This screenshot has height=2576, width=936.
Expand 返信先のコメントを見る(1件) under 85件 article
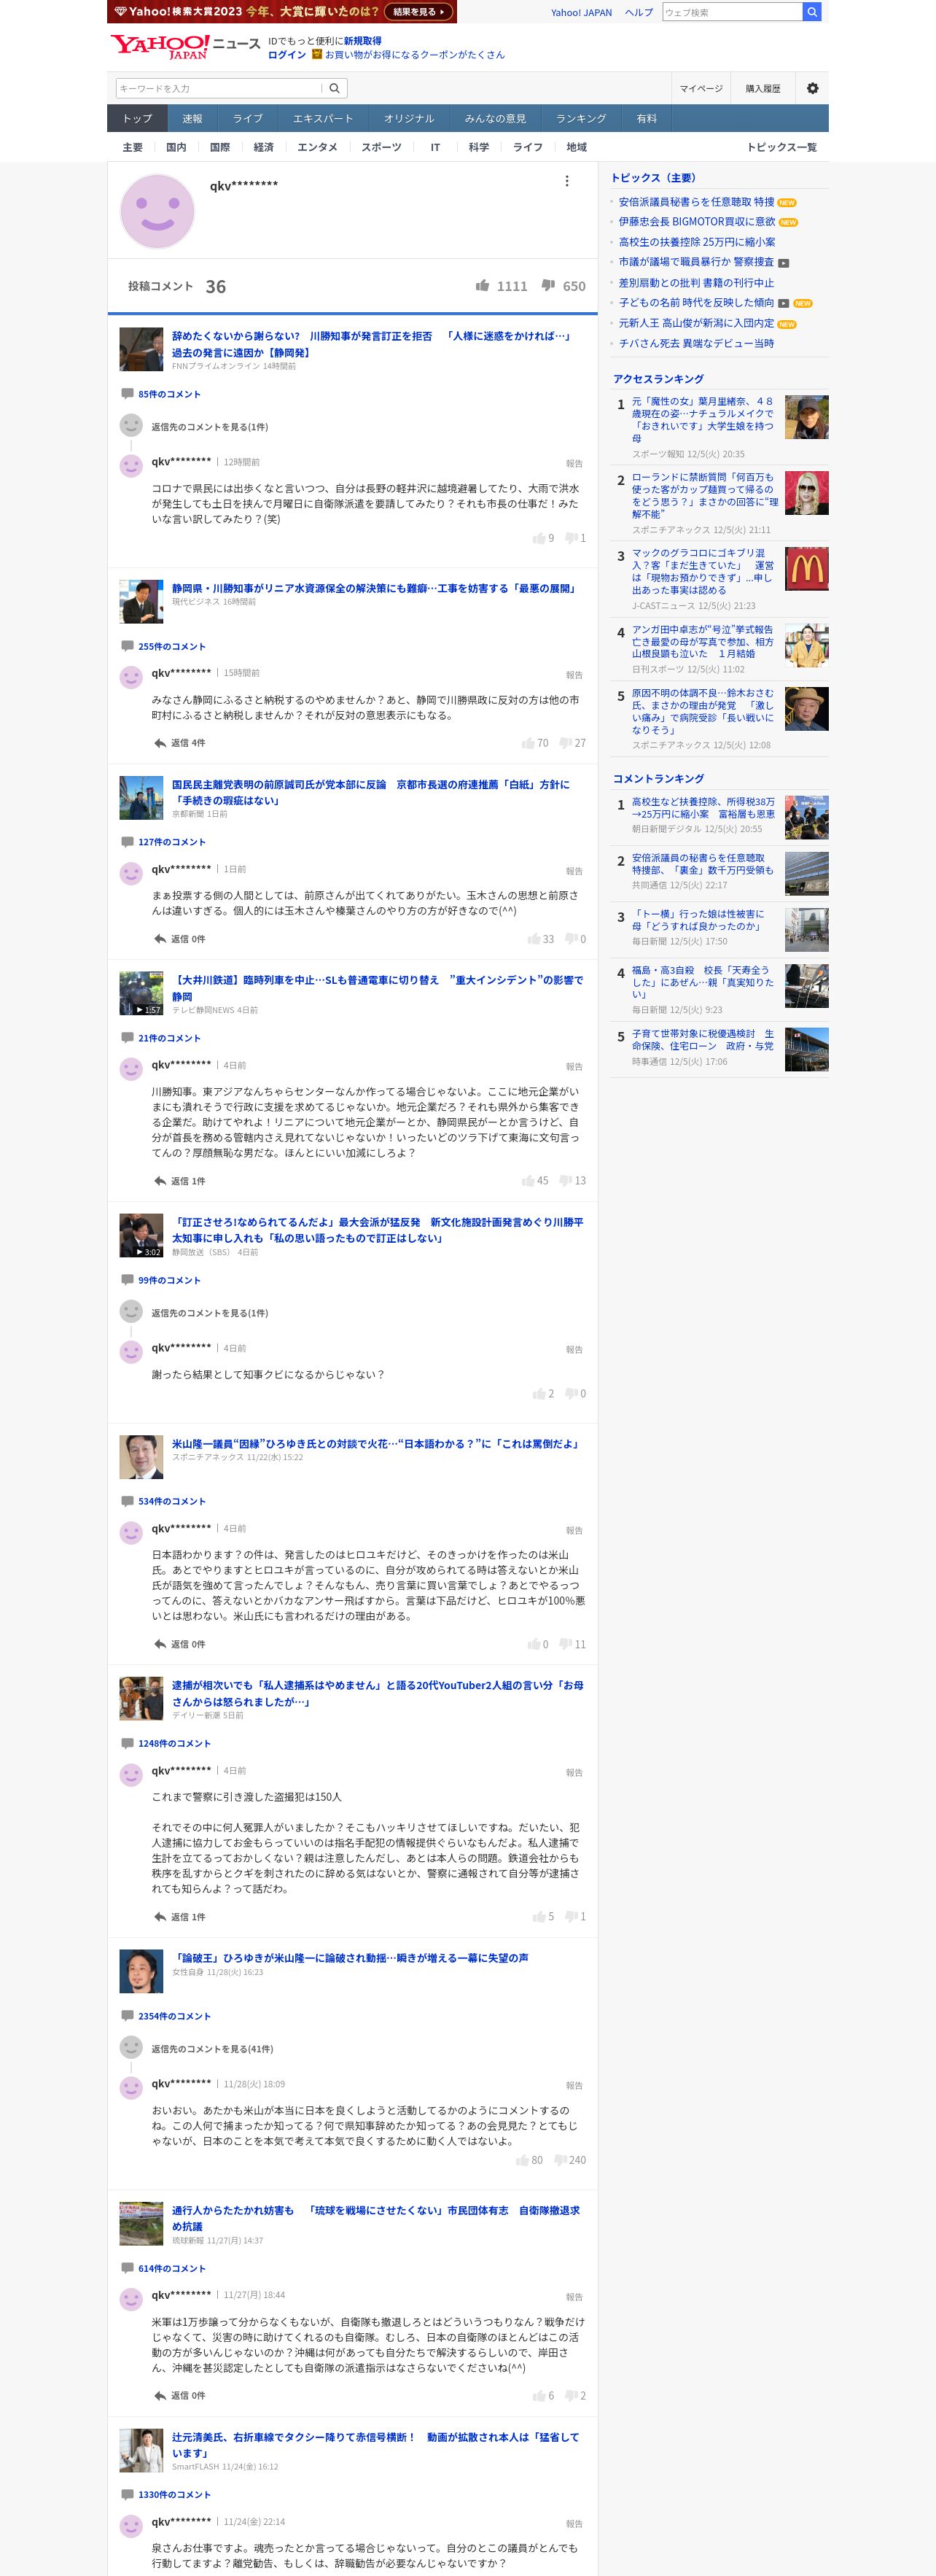209,427
